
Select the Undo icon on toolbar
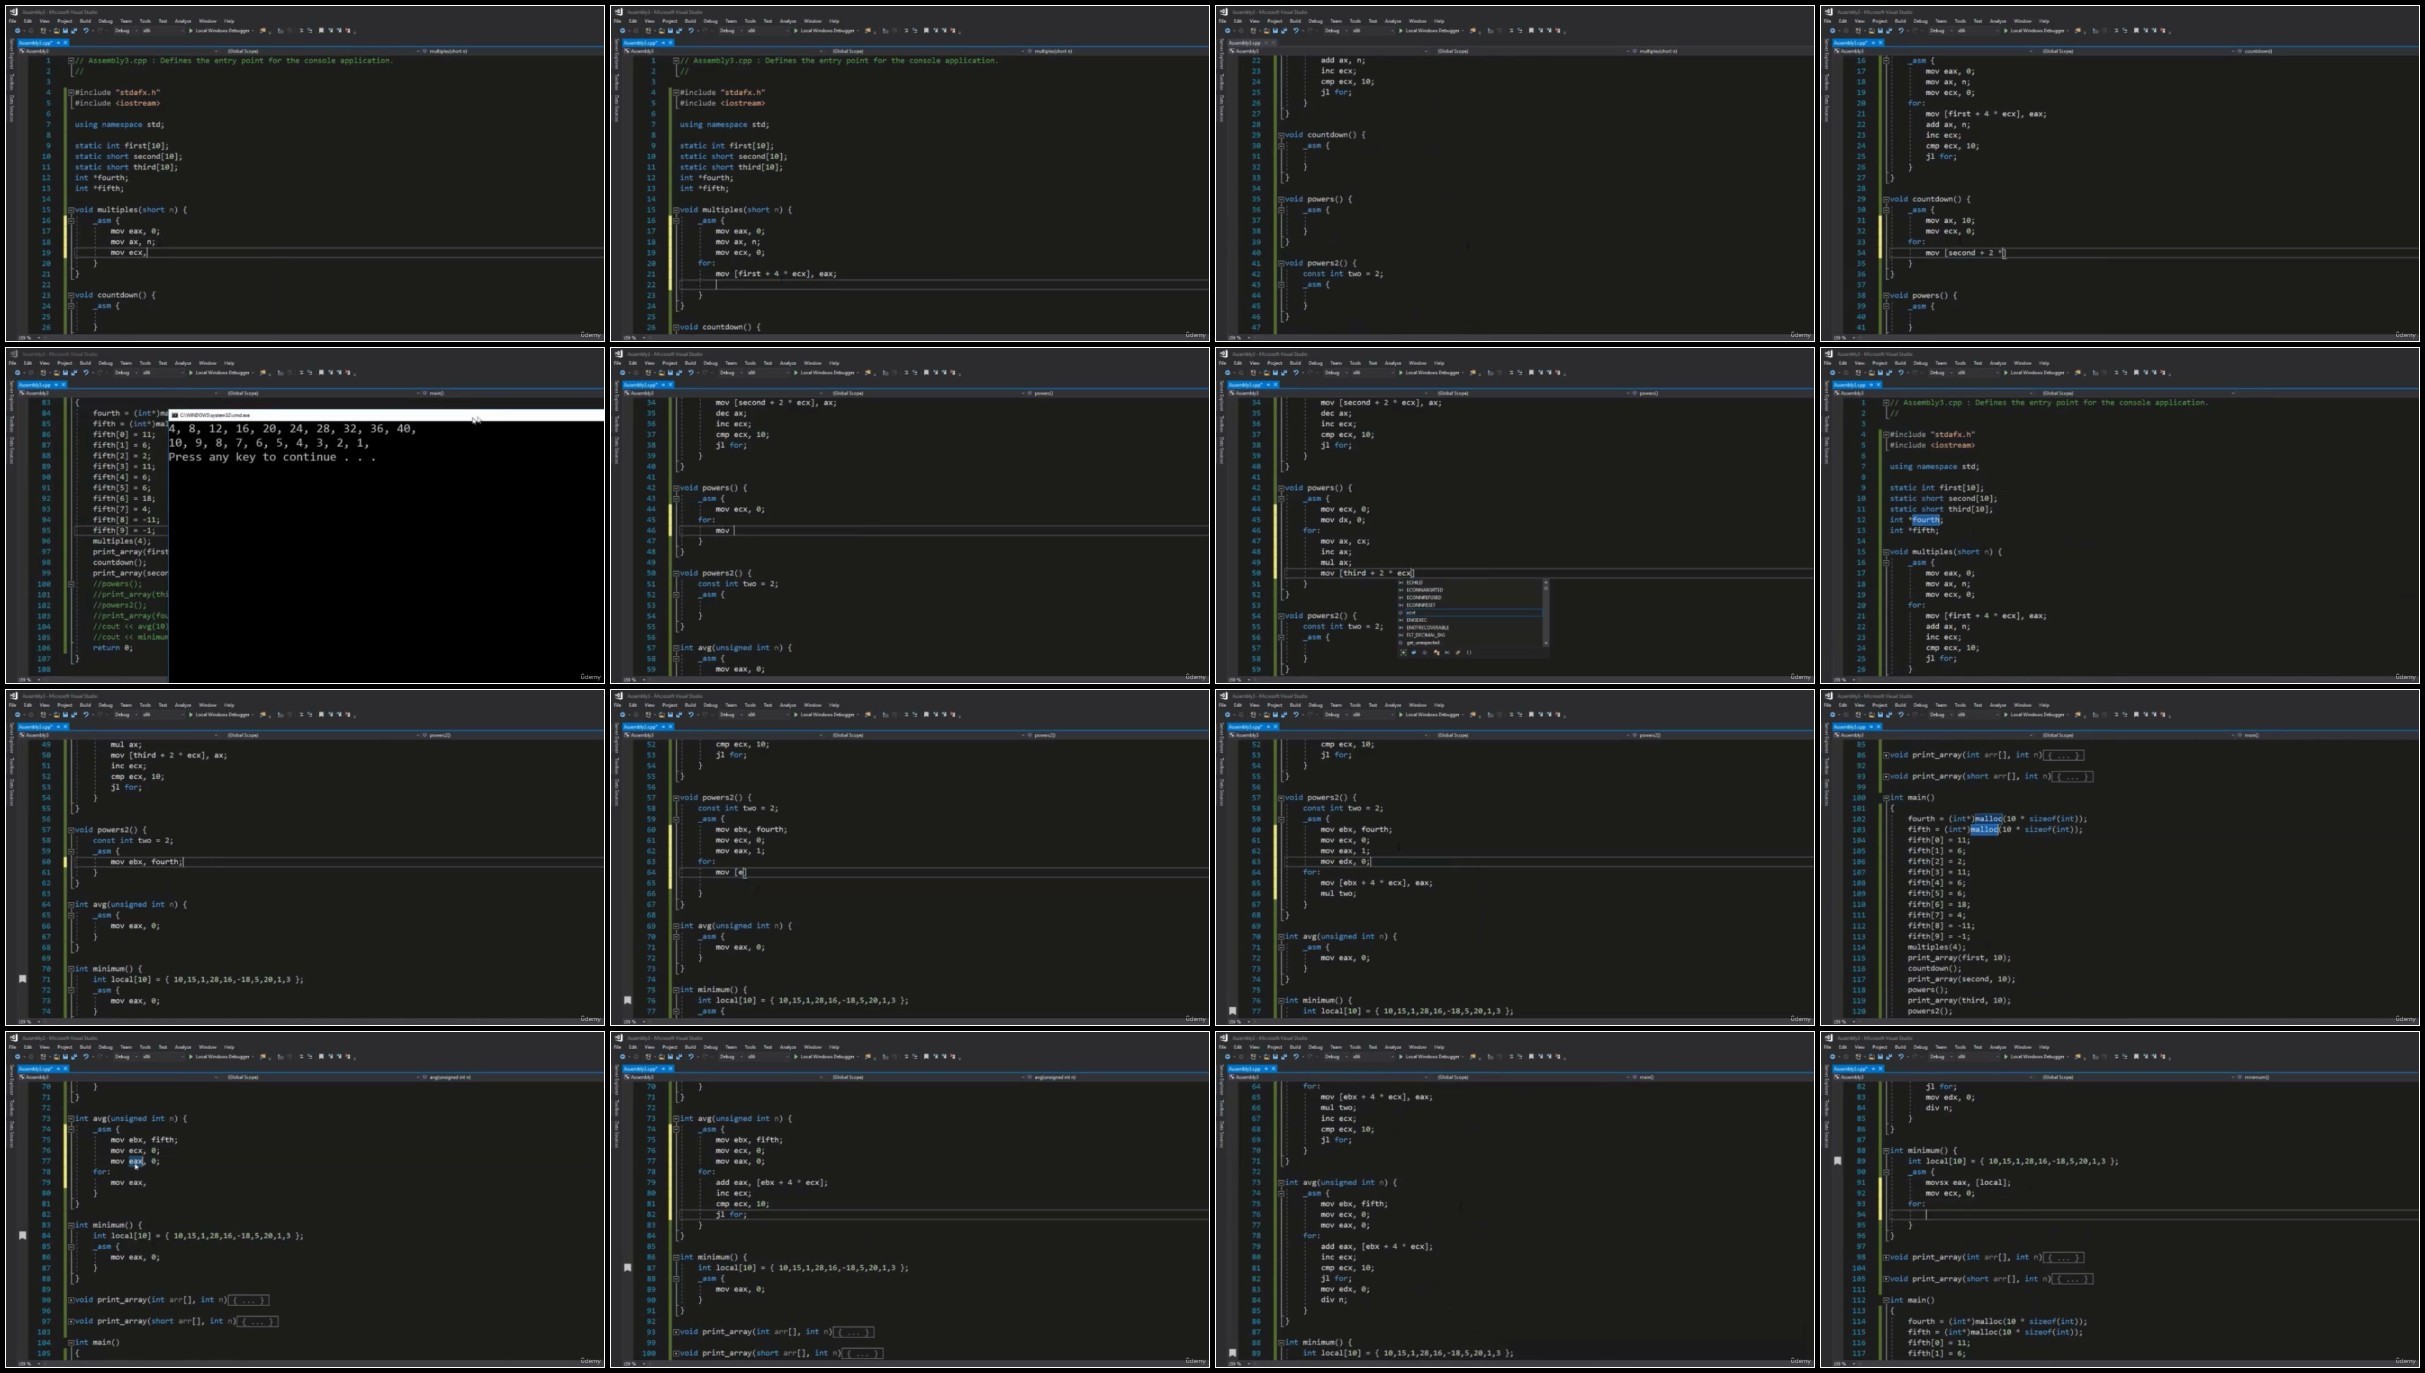pyautogui.click(x=85, y=31)
